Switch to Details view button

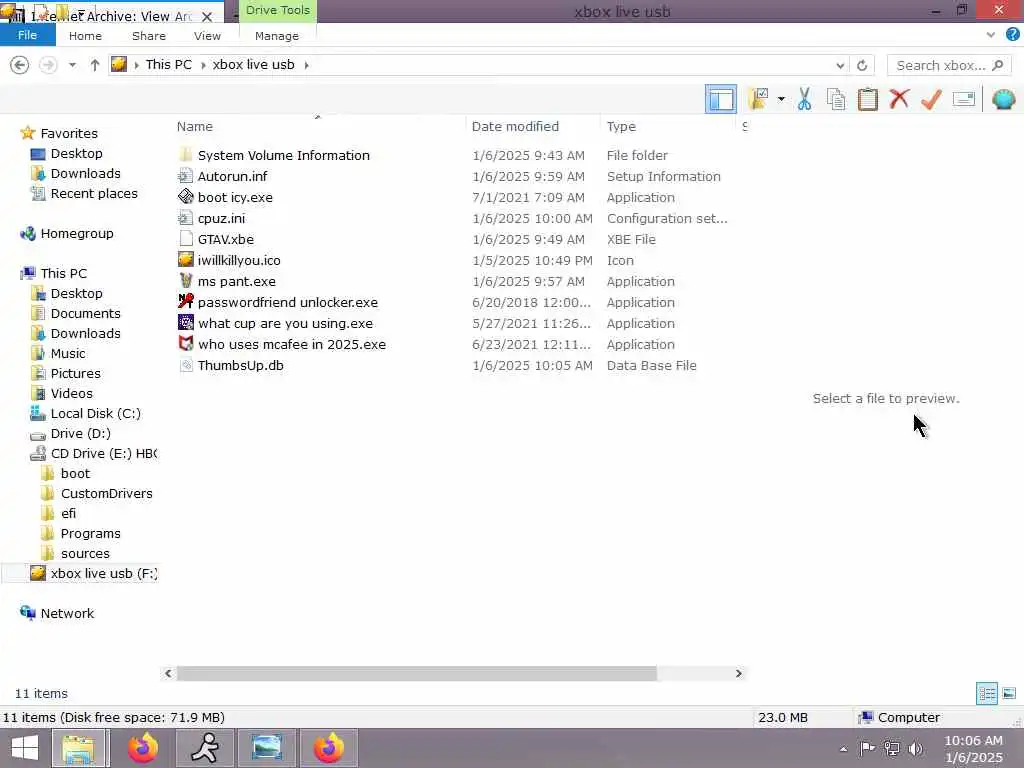point(987,694)
